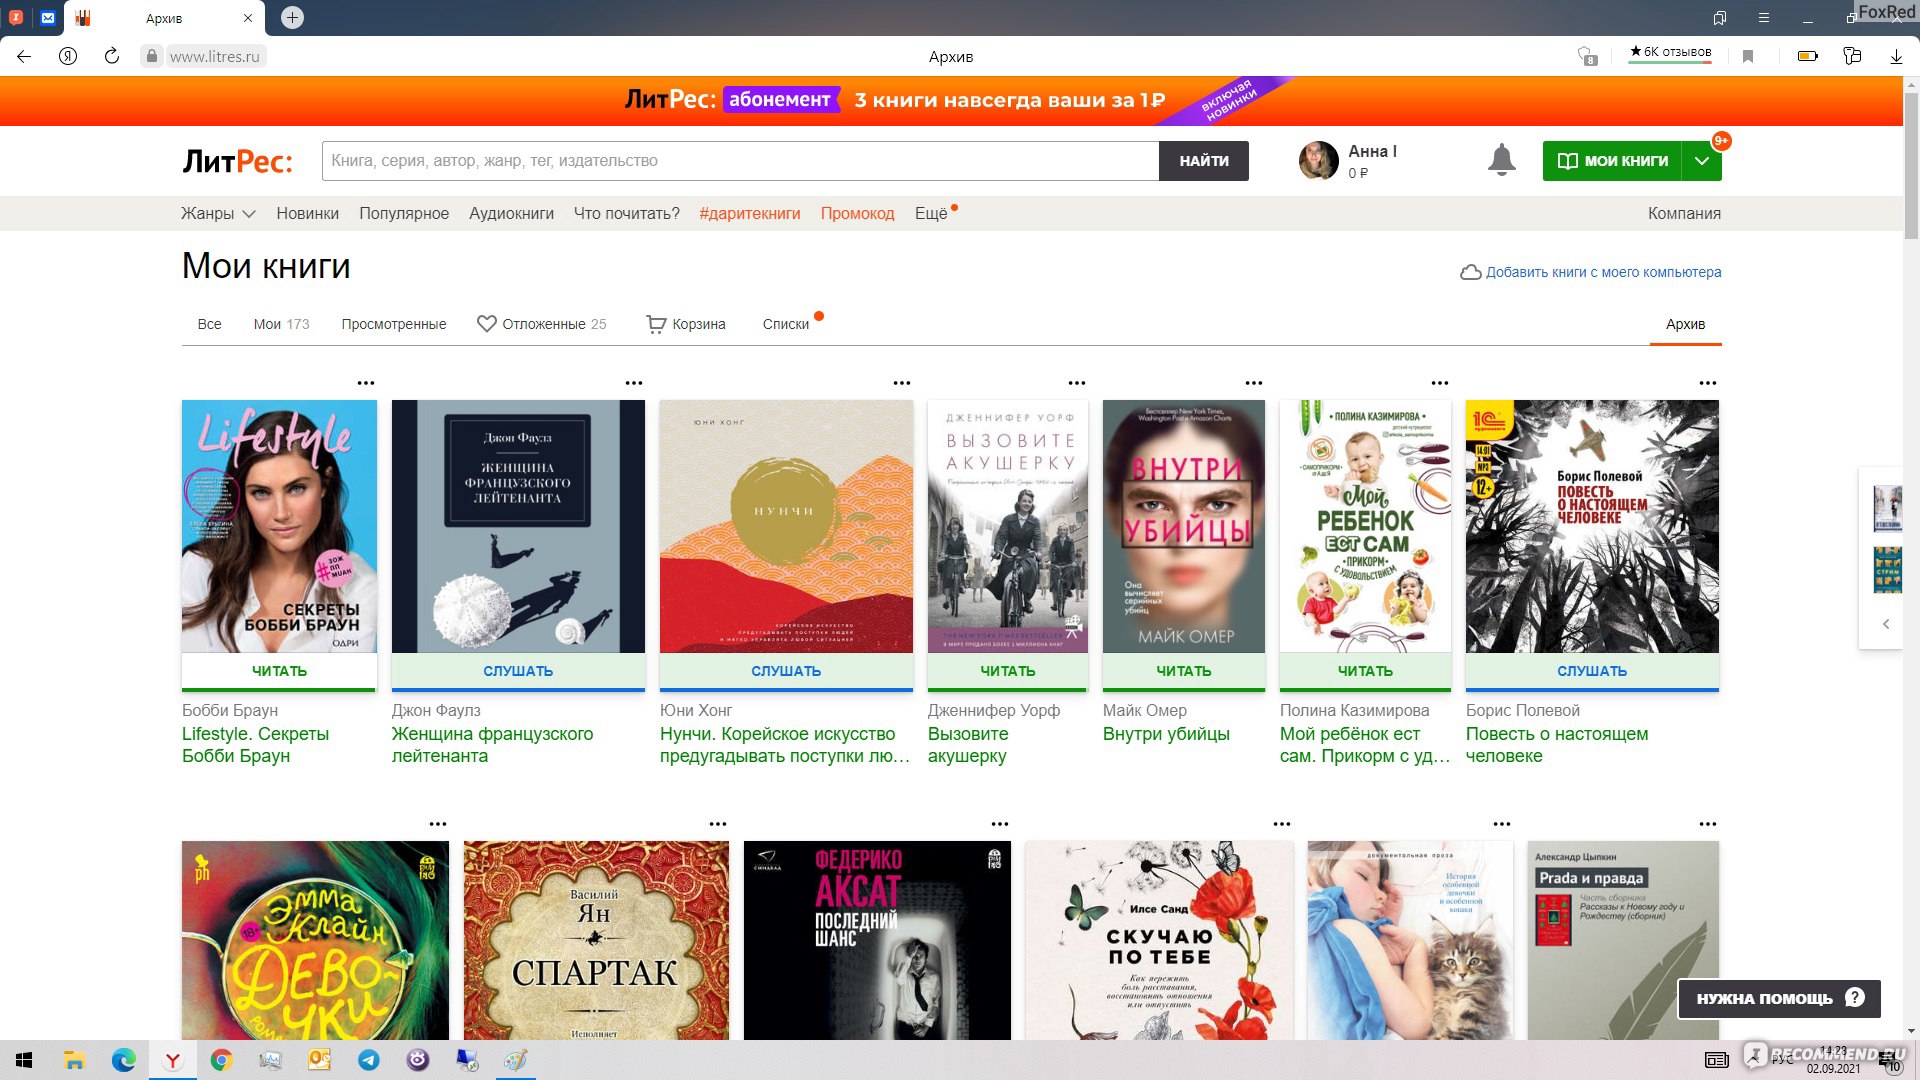Reload the page with the refresh icon
This screenshot has height=1080, width=1920.
(x=112, y=56)
